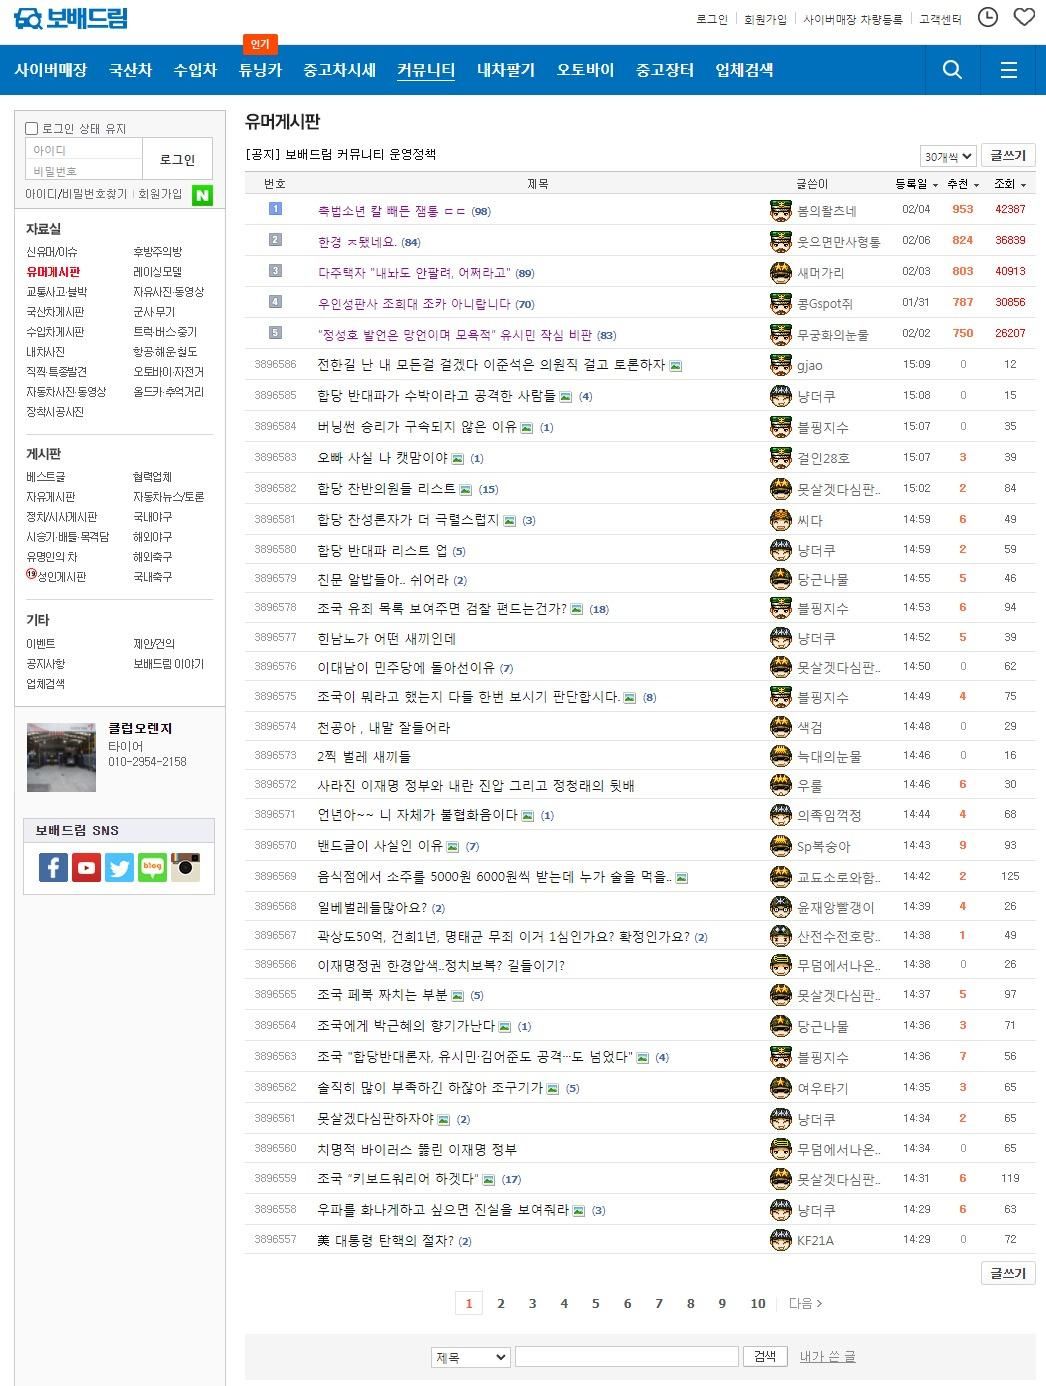Click the 아이디 username input field
The height and width of the screenshot is (1386, 1046).
click(84, 150)
